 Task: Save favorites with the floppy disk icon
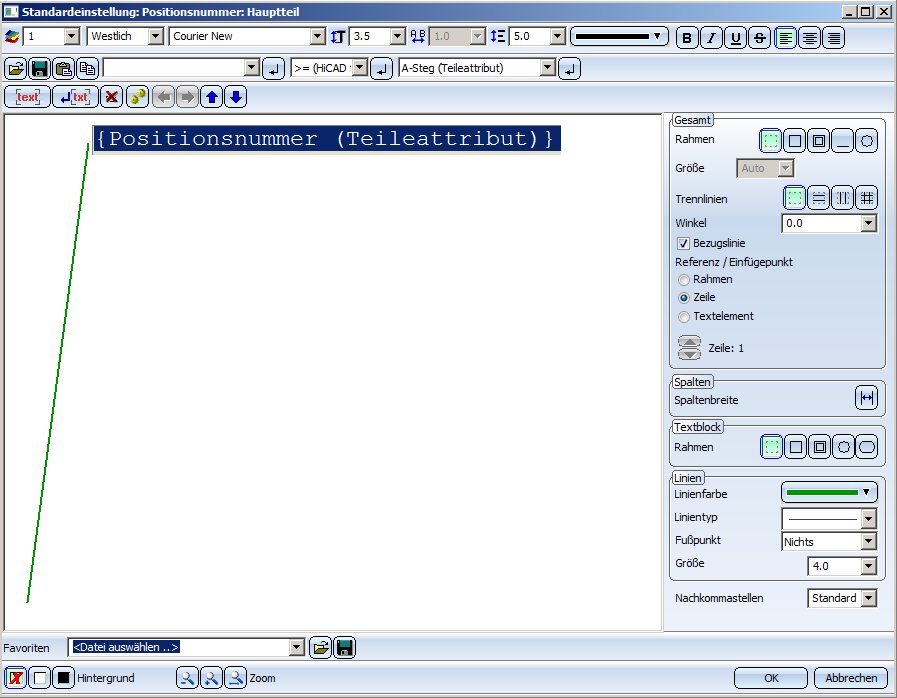[344, 648]
